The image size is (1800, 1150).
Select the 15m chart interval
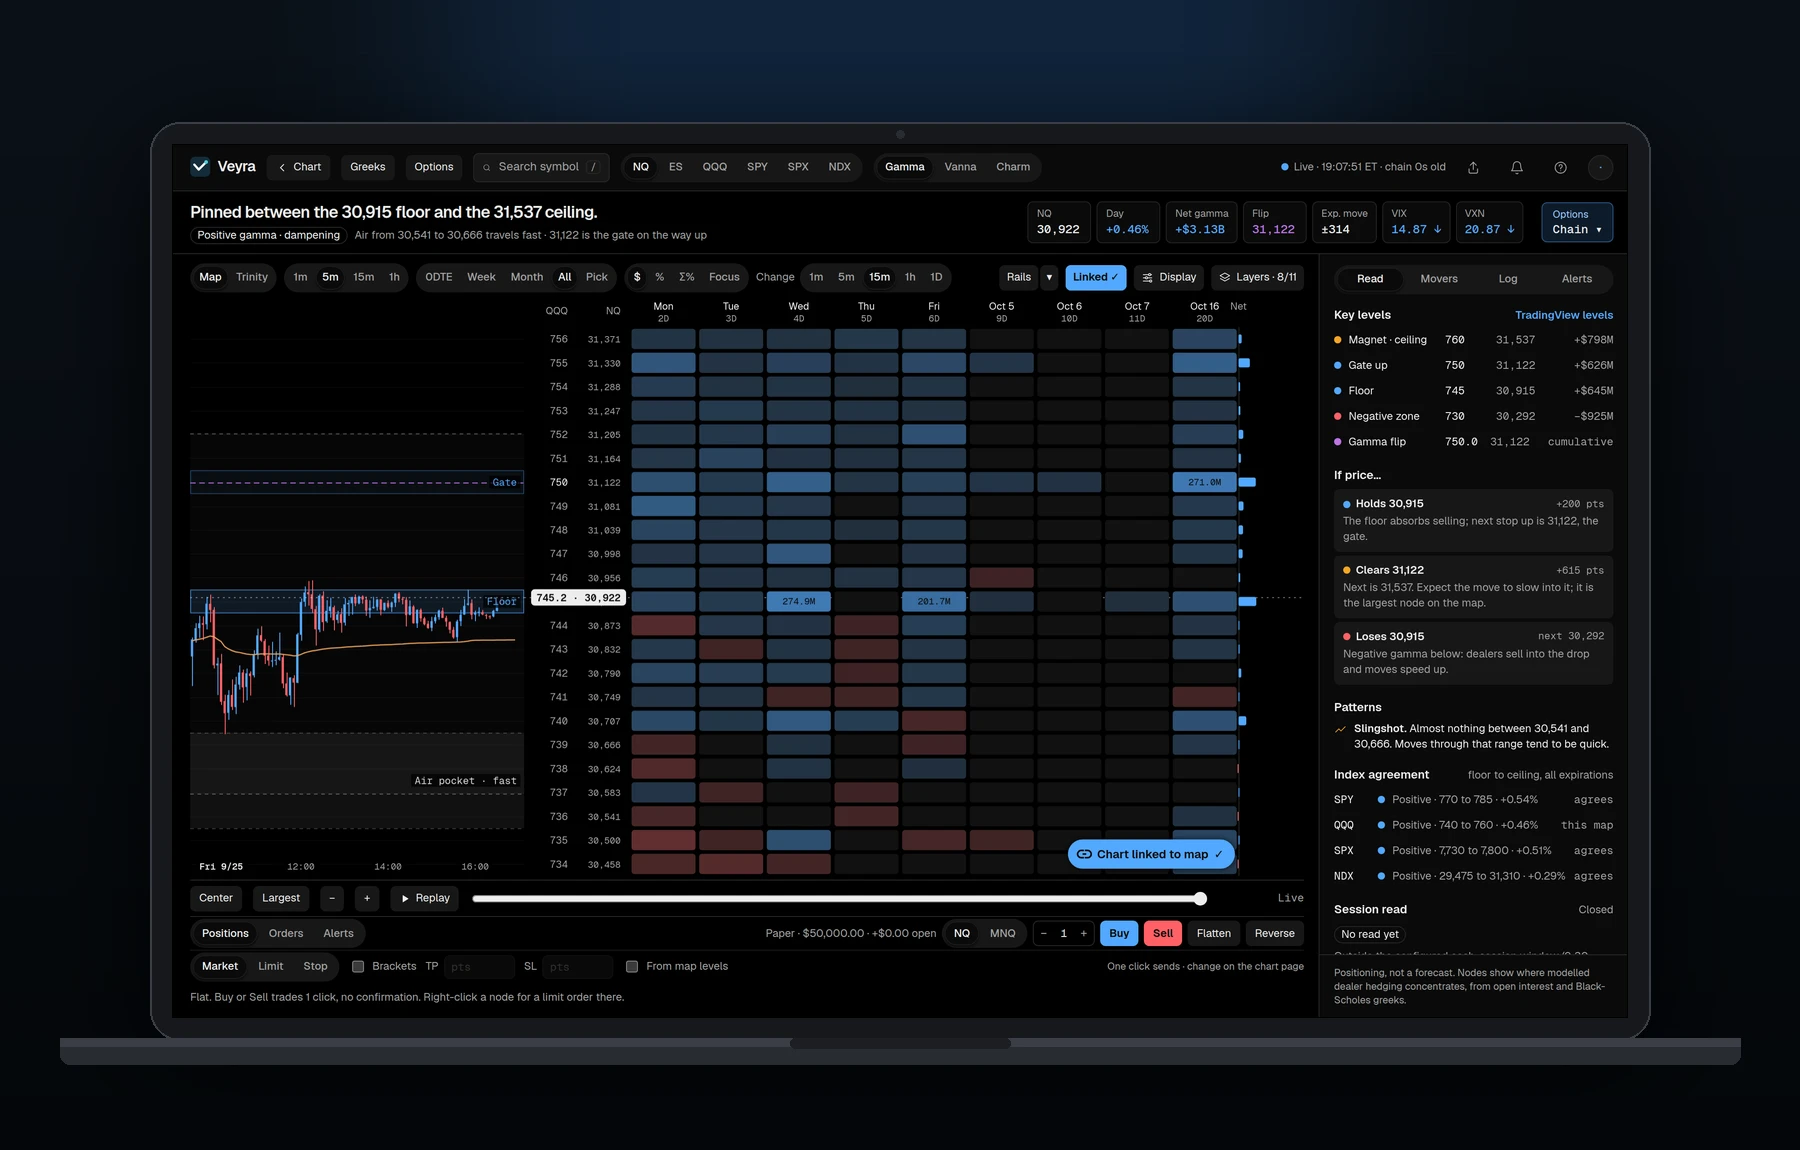tap(364, 277)
